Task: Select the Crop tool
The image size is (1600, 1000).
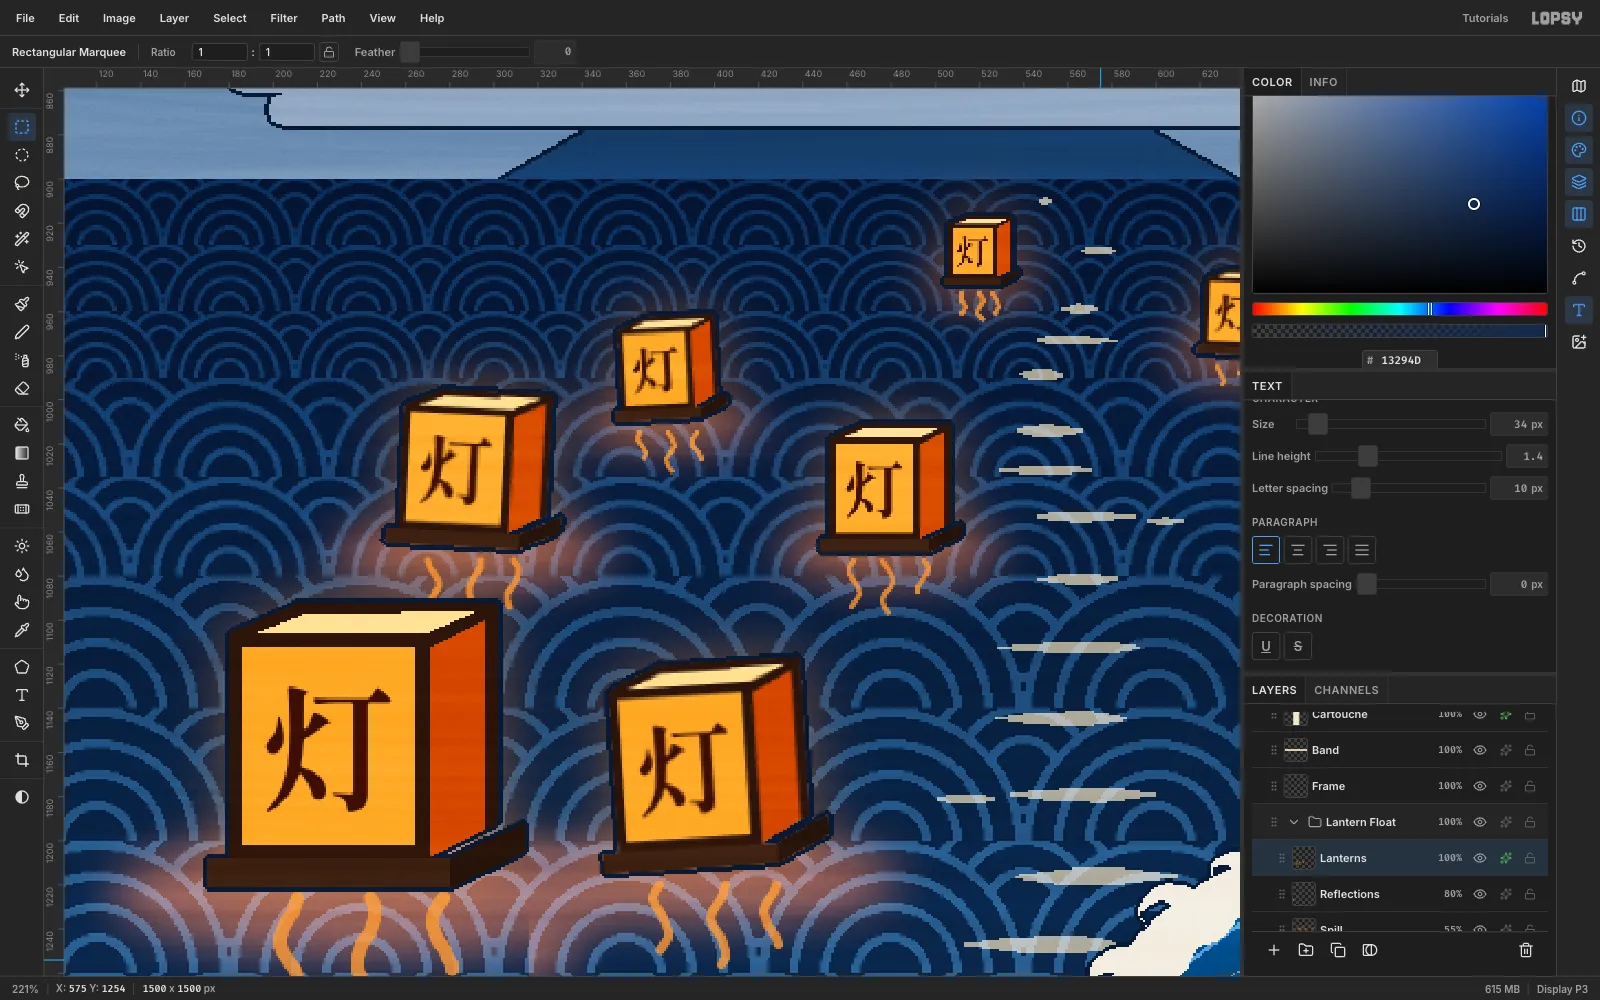Action: 22,760
